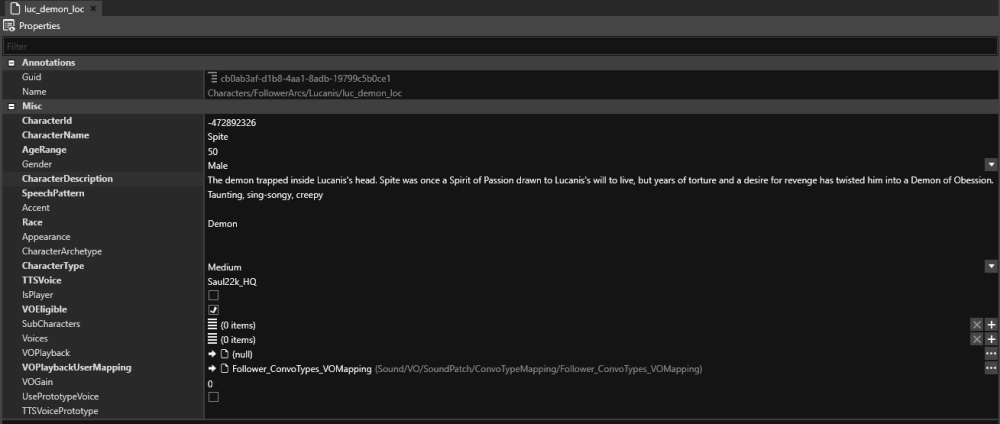Uncheck the VOEligible checkbox

point(213,310)
